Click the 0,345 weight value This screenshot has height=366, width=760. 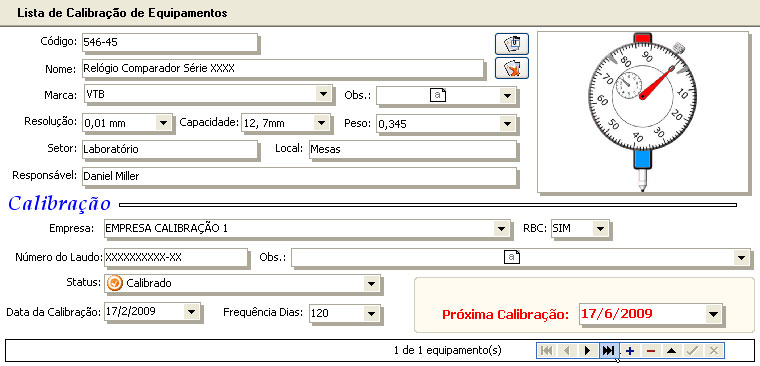(392, 125)
